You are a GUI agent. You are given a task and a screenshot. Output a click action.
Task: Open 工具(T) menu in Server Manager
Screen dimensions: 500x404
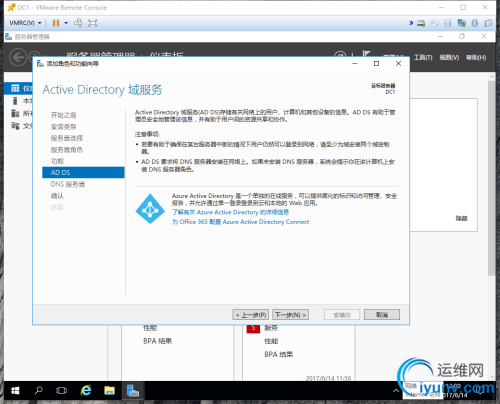click(423, 58)
